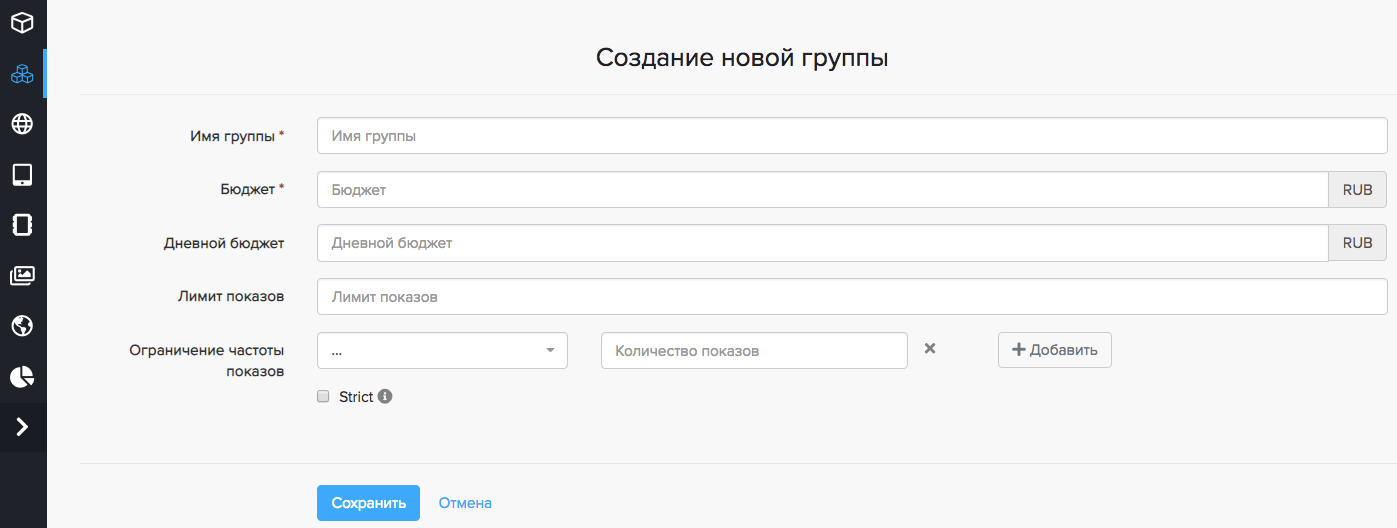Viewport: 1397px width, 528px height.
Task: Open the tablet device sidebar icon
Action: [22, 175]
